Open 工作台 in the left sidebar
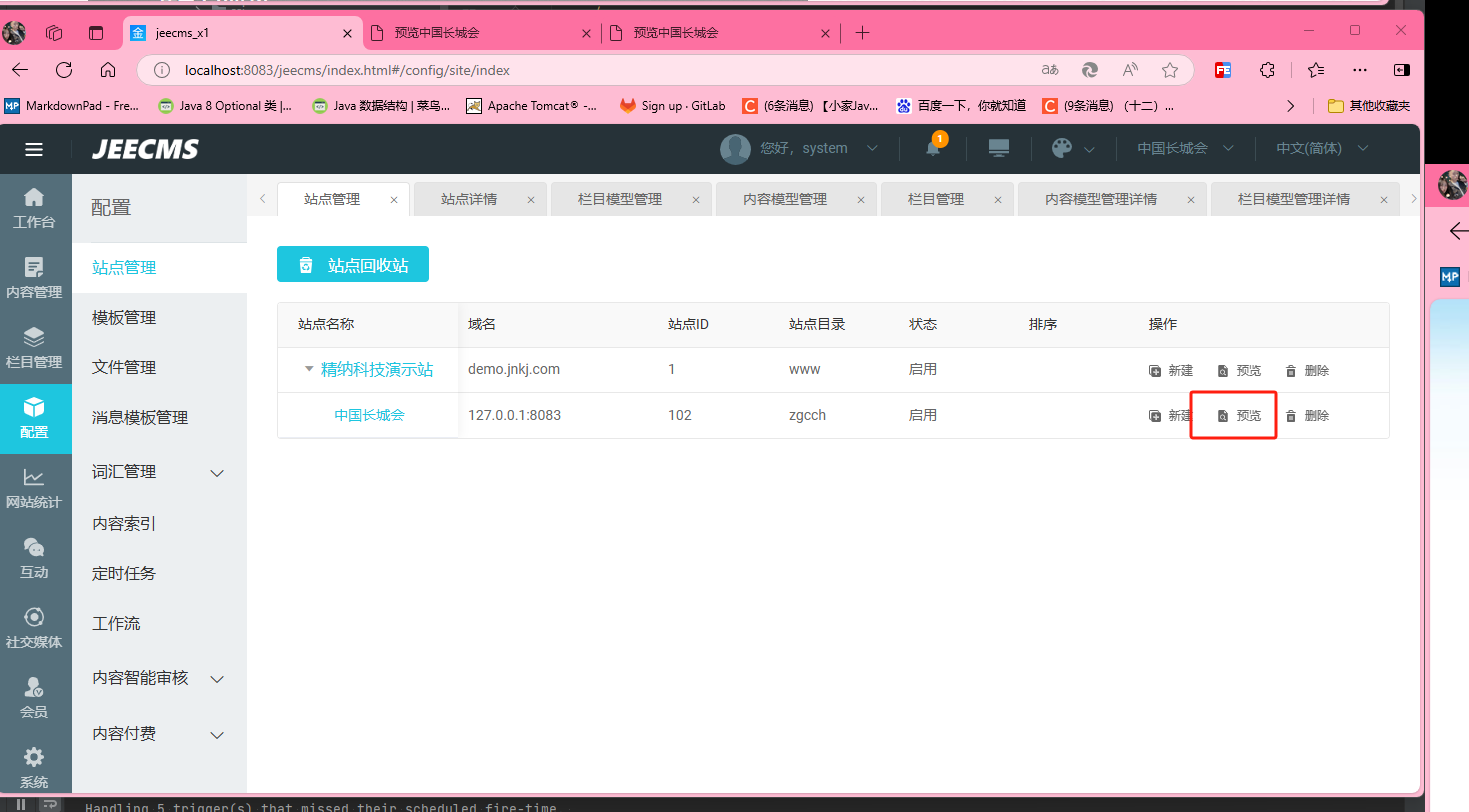1469x812 pixels. [34, 207]
